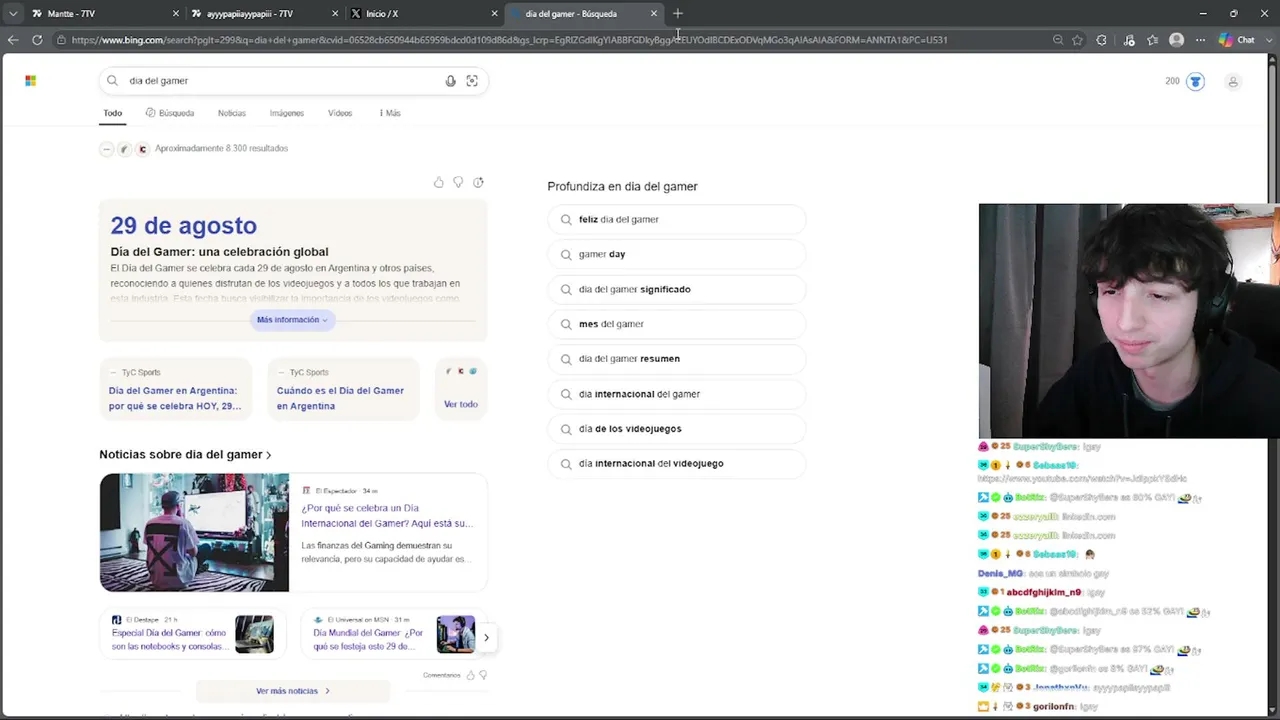Click the browser back arrow

coord(12,40)
